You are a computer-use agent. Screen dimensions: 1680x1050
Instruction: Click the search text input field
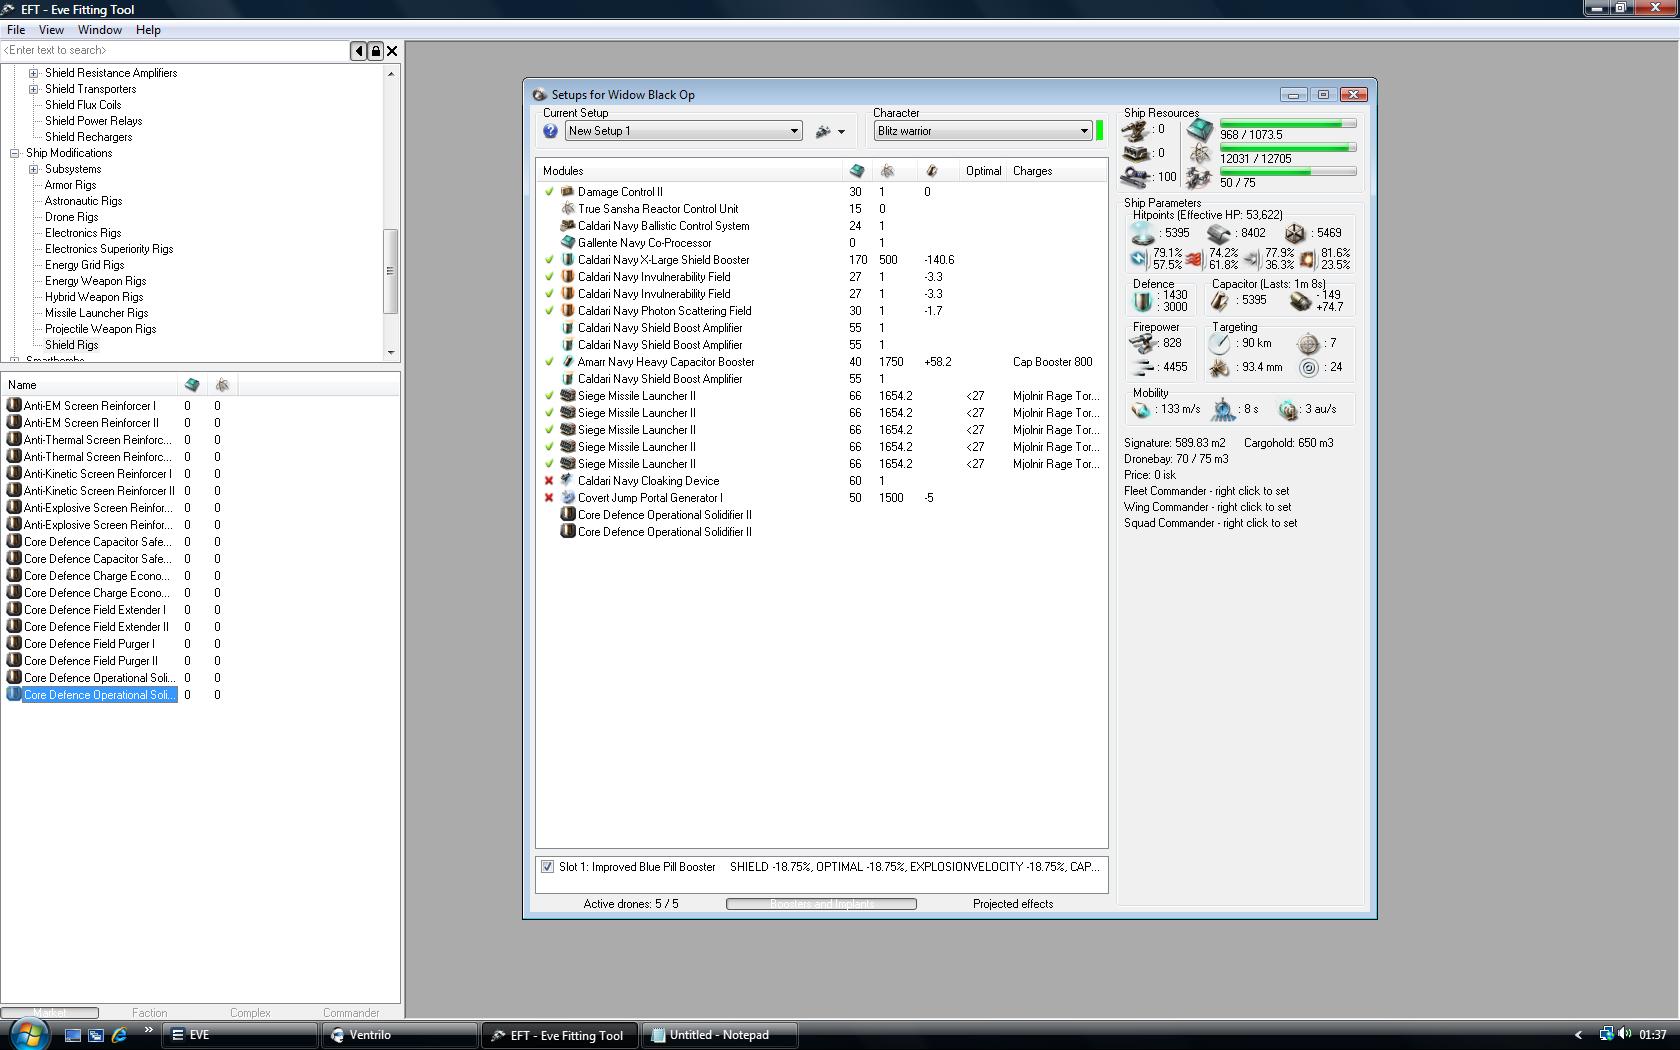coord(175,51)
